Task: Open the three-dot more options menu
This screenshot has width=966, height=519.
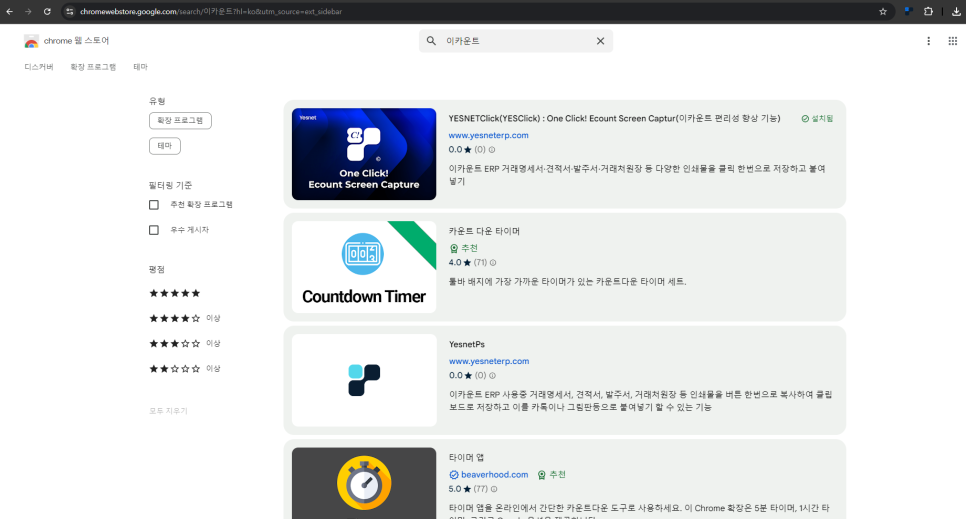Action: point(928,41)
